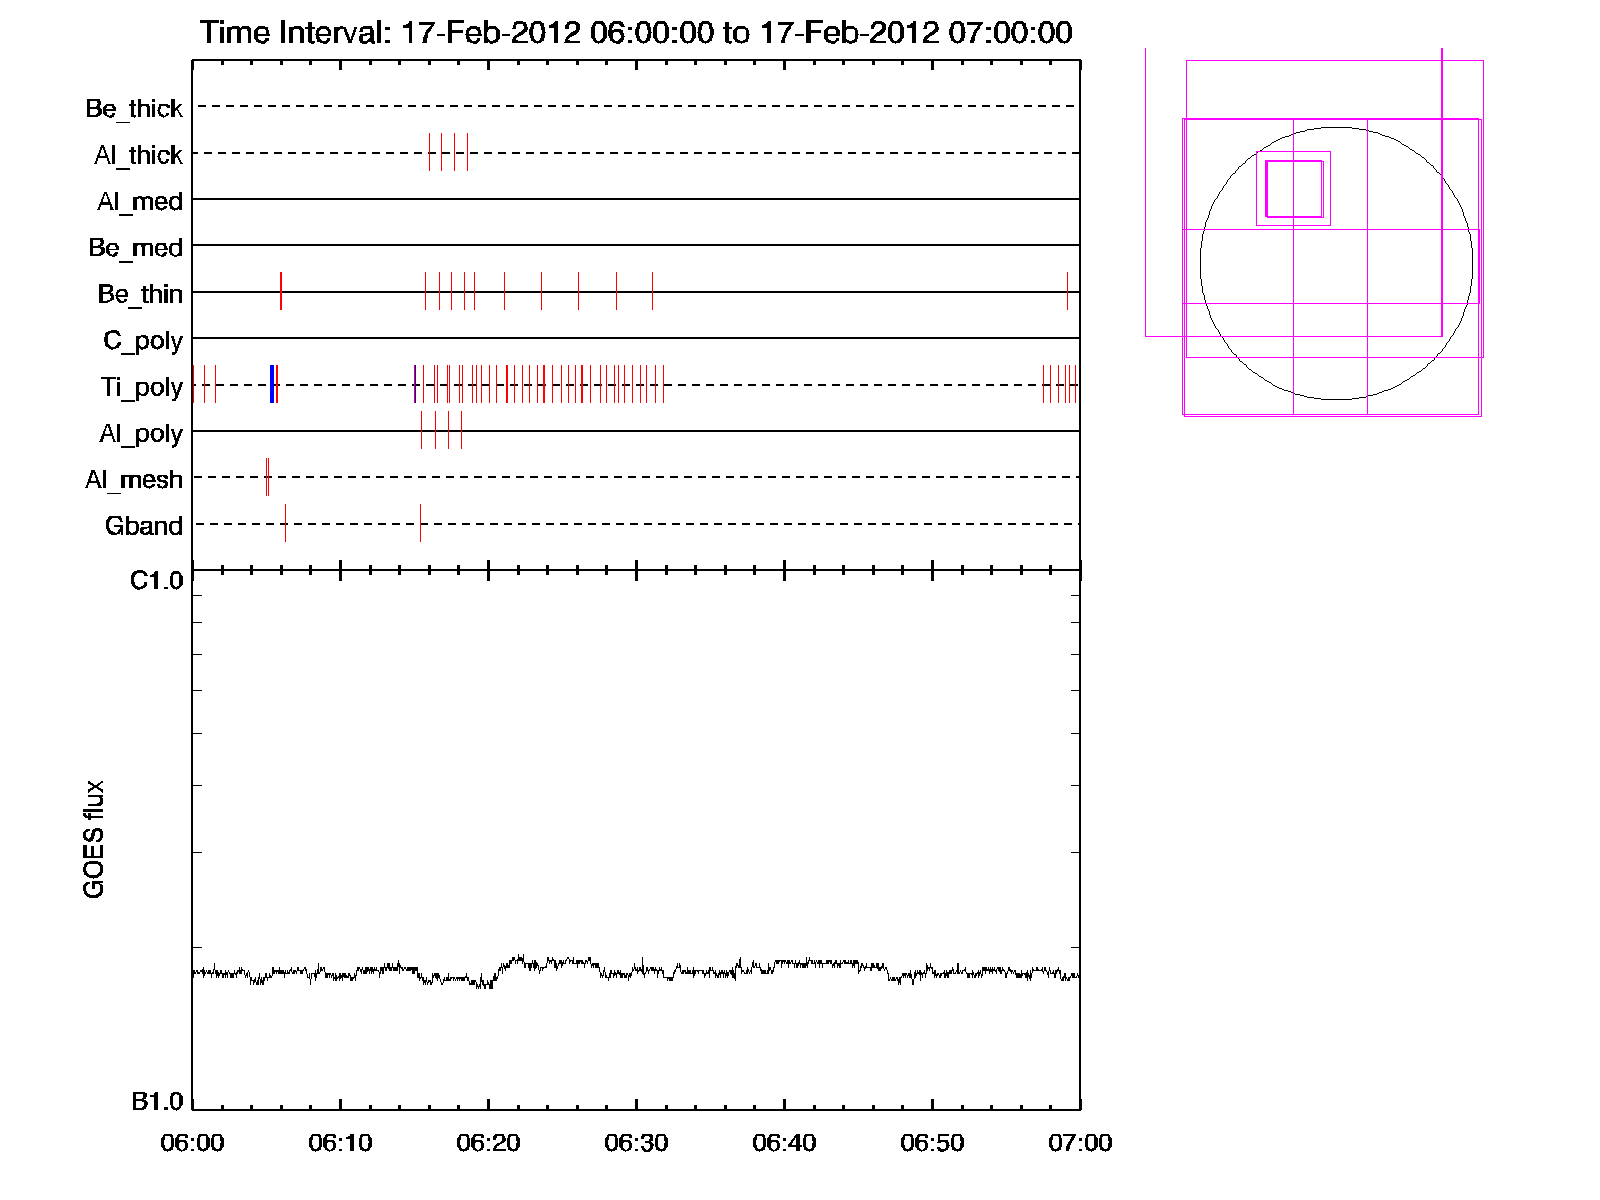The height and width of the screenshot is (1200, 1600).
Task: Click the red Al_mesh marker pair
Action: 267,477
